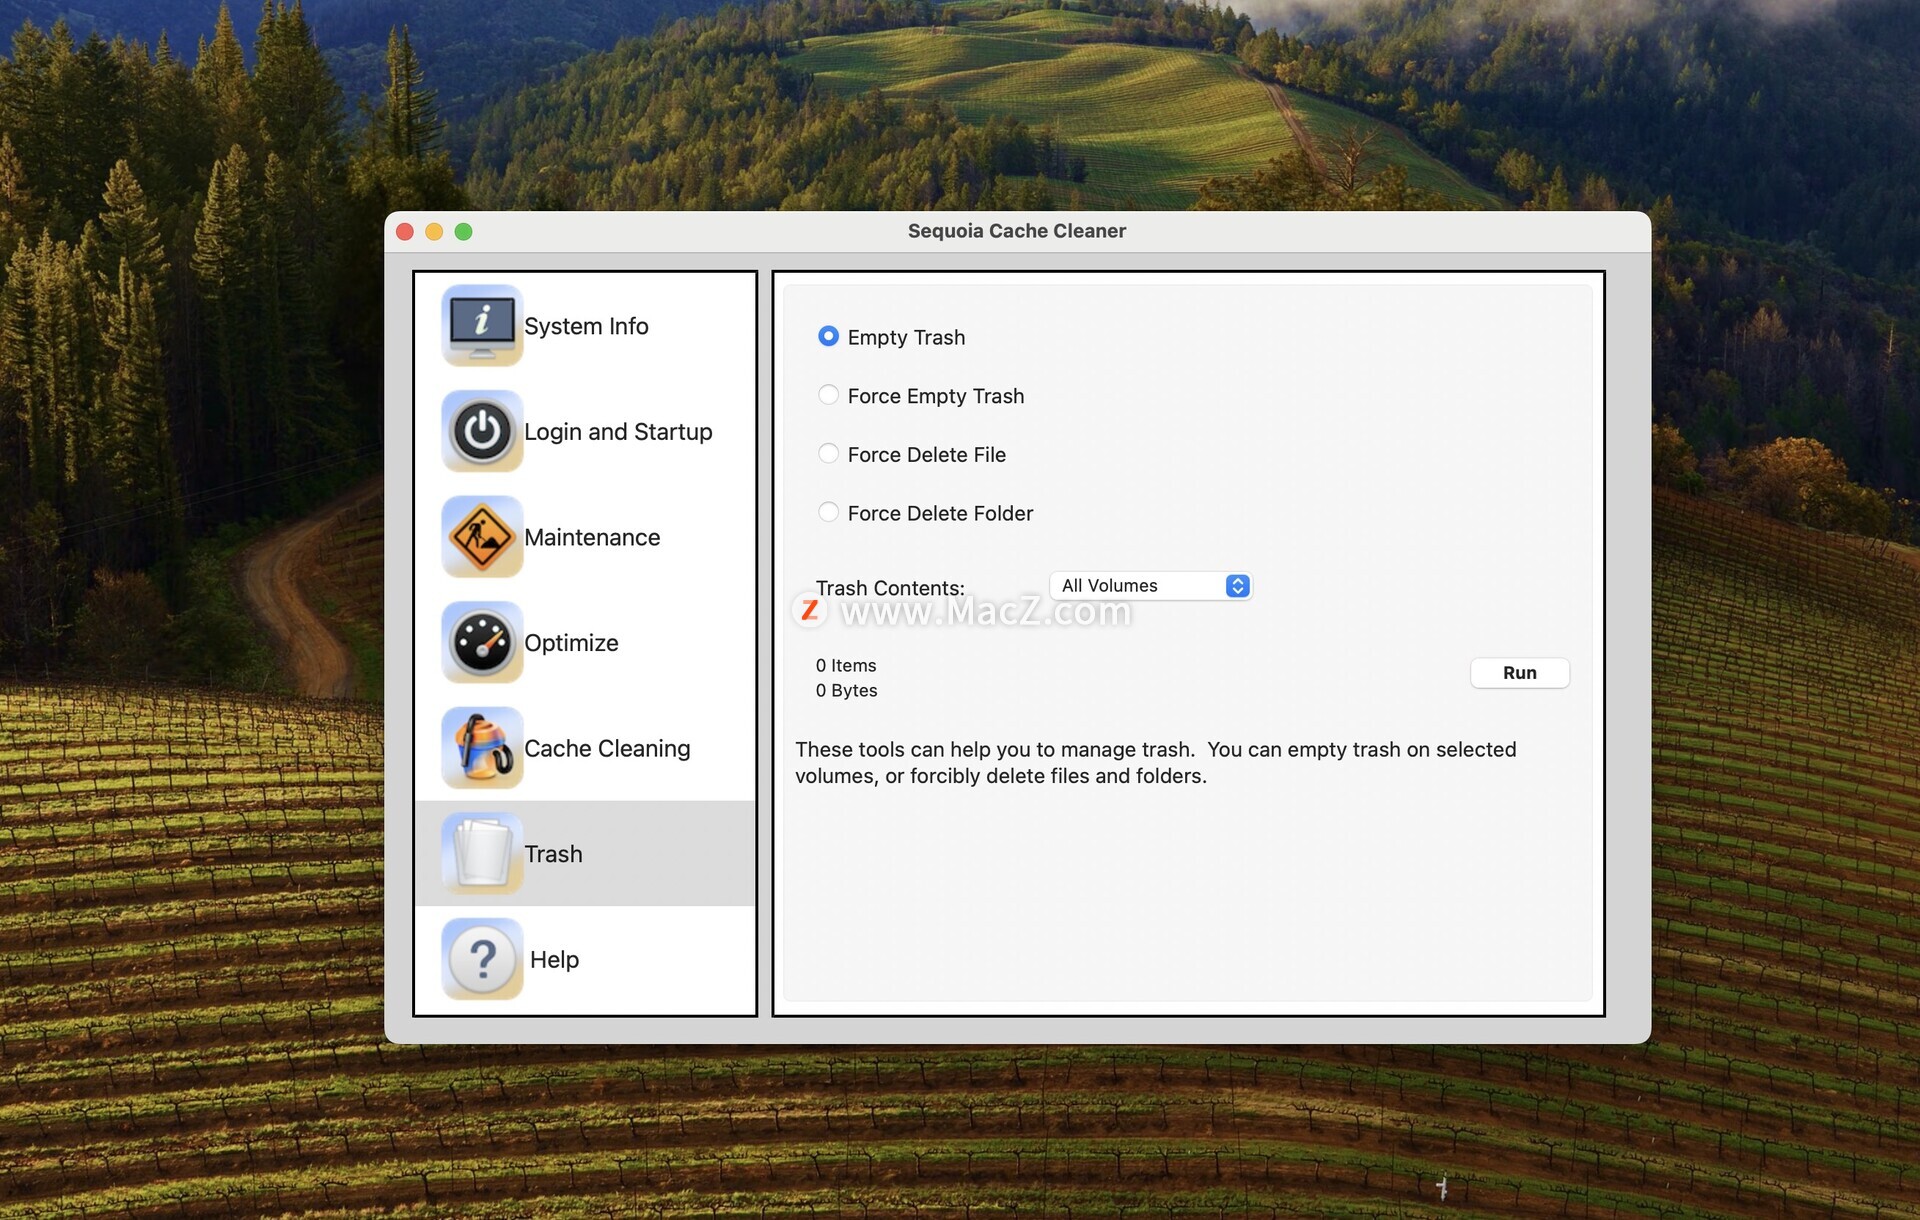
Task: Click the Run button
Action: point(1519,673)
